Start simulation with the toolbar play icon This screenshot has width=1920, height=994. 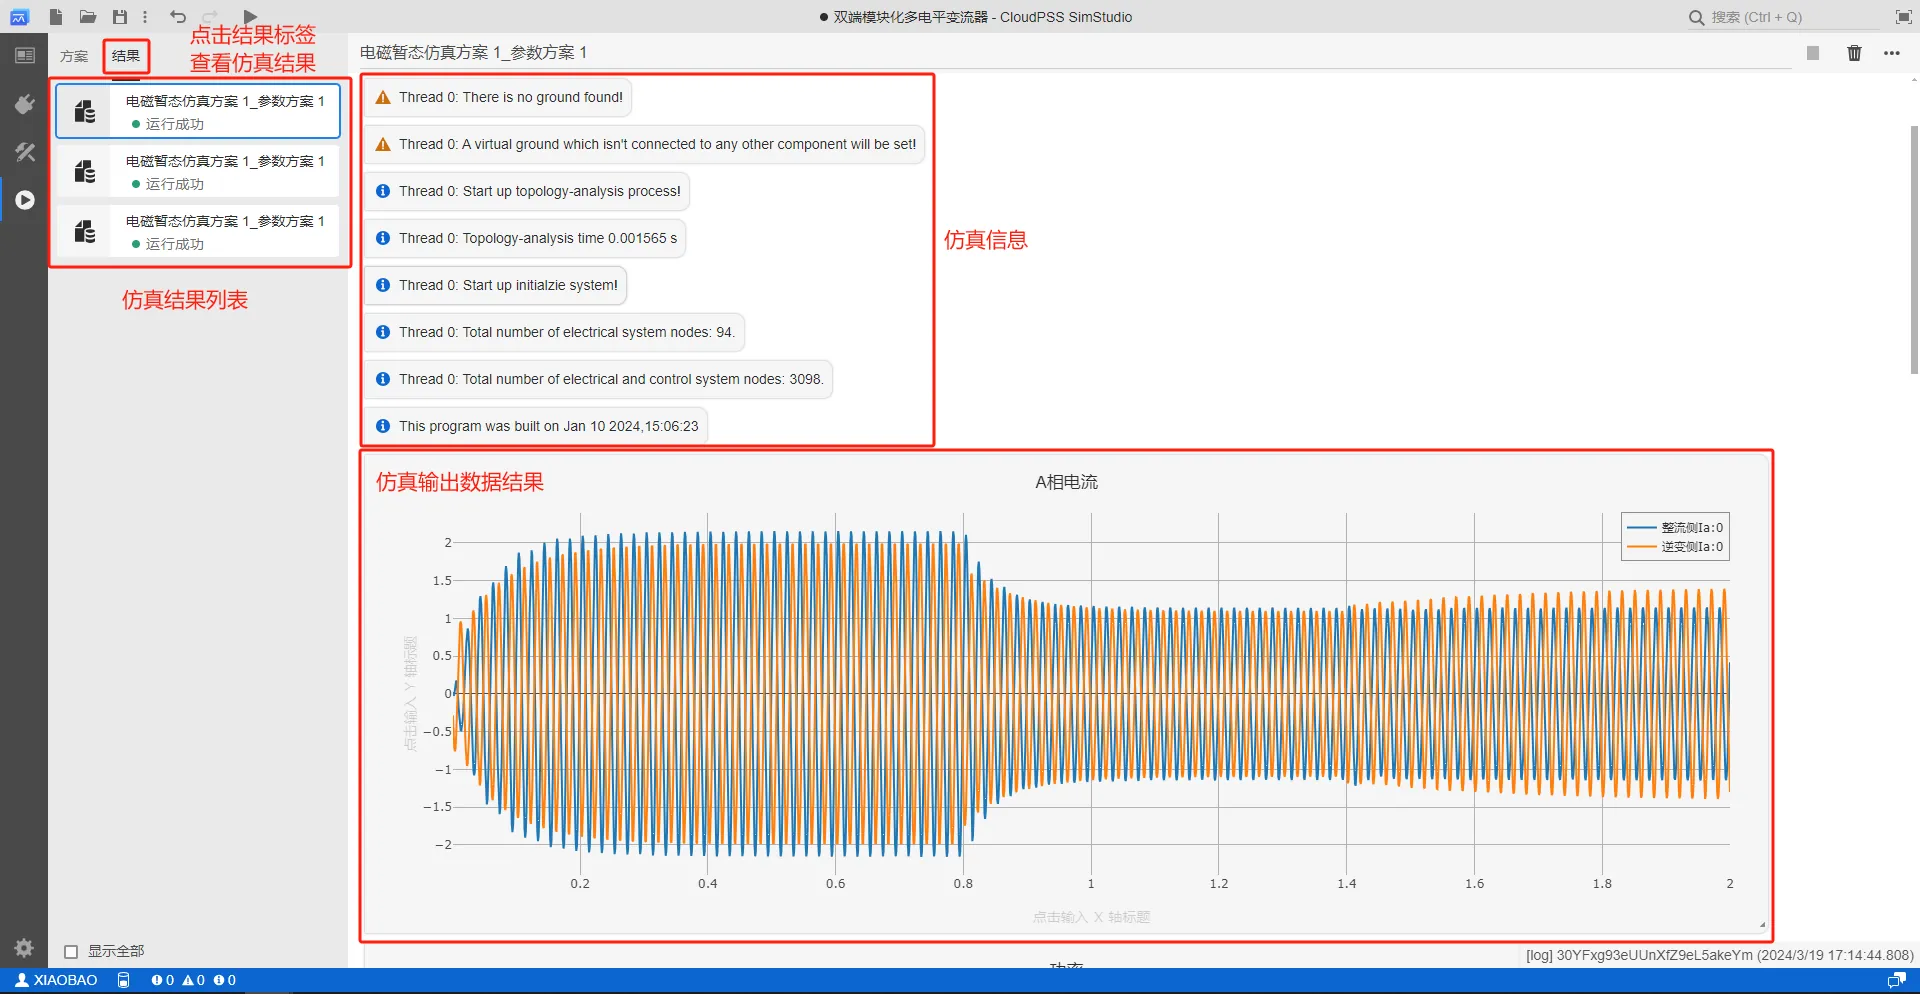click(251, 17)
